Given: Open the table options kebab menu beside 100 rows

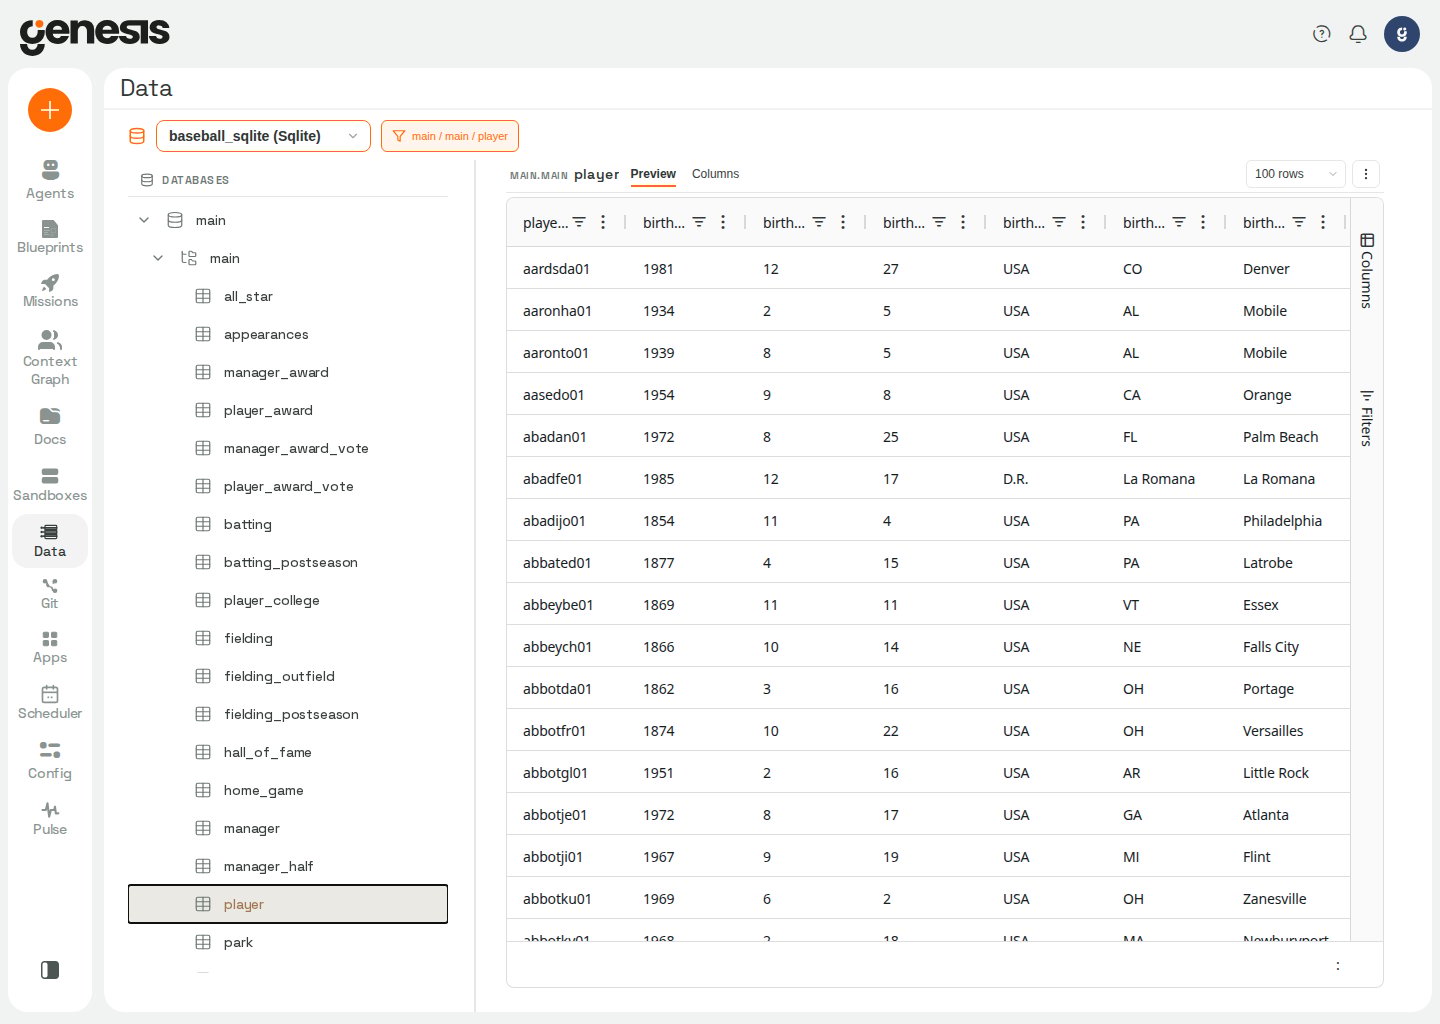Looking at the screenshot, I should [1366, 174].
